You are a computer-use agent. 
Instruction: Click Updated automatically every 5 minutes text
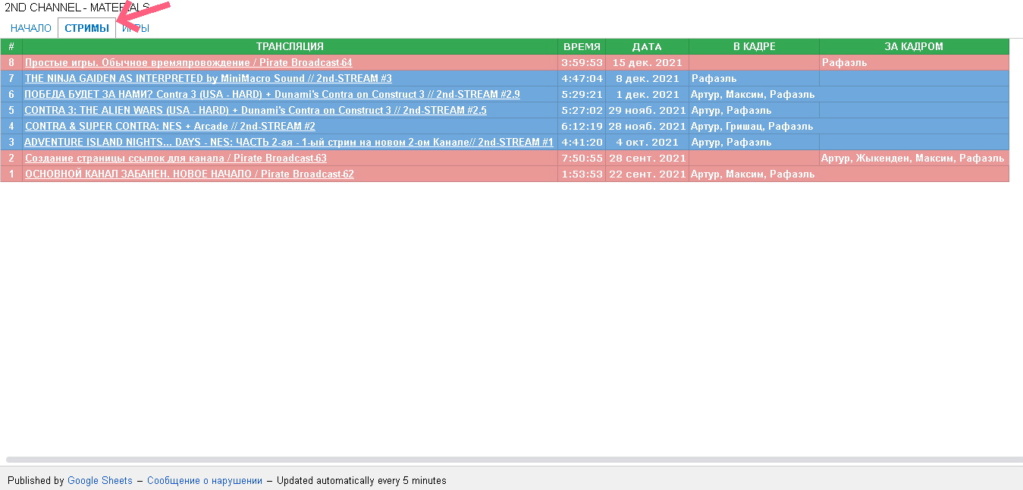click(361, 480)
